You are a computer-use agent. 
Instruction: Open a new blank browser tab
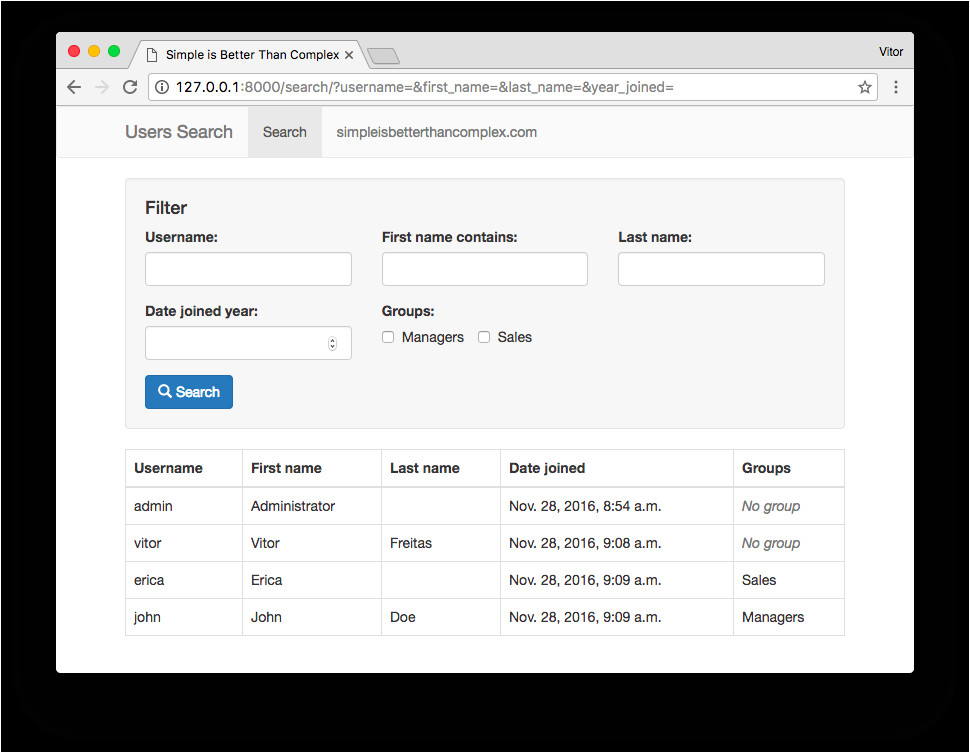pyautogui.click(x=383, y=56)
